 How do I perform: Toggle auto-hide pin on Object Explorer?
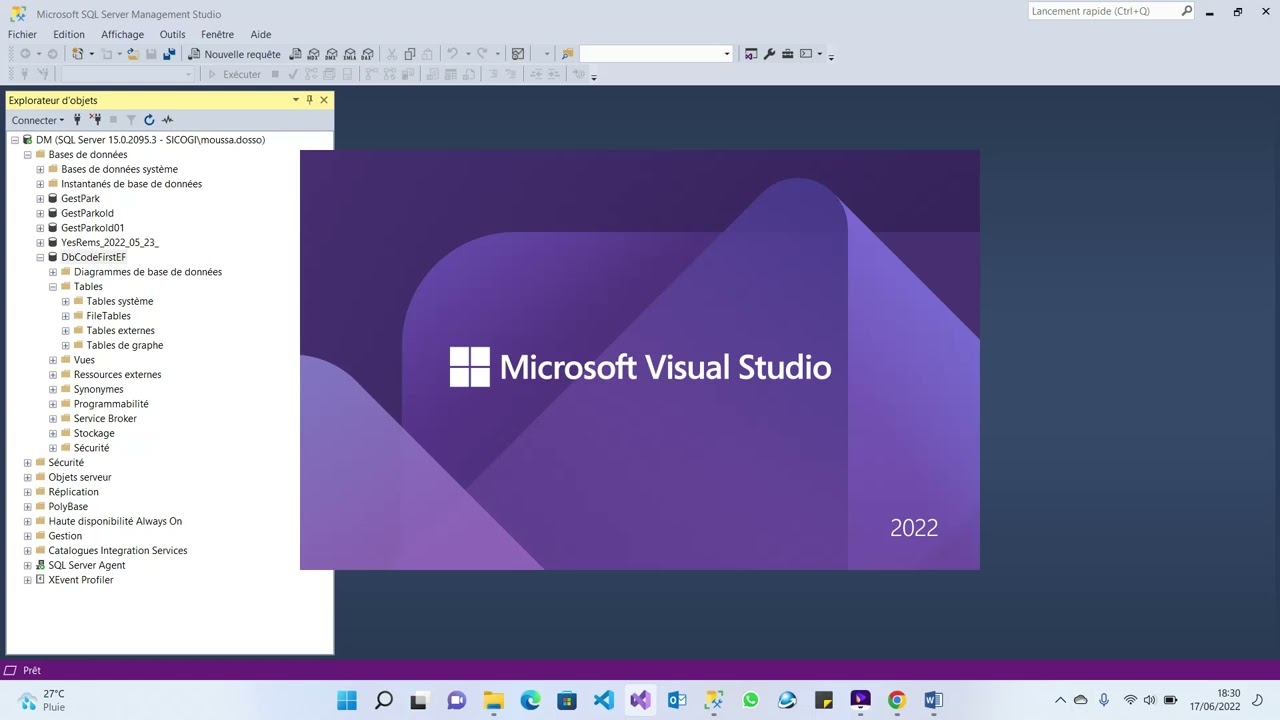[309, 100]
